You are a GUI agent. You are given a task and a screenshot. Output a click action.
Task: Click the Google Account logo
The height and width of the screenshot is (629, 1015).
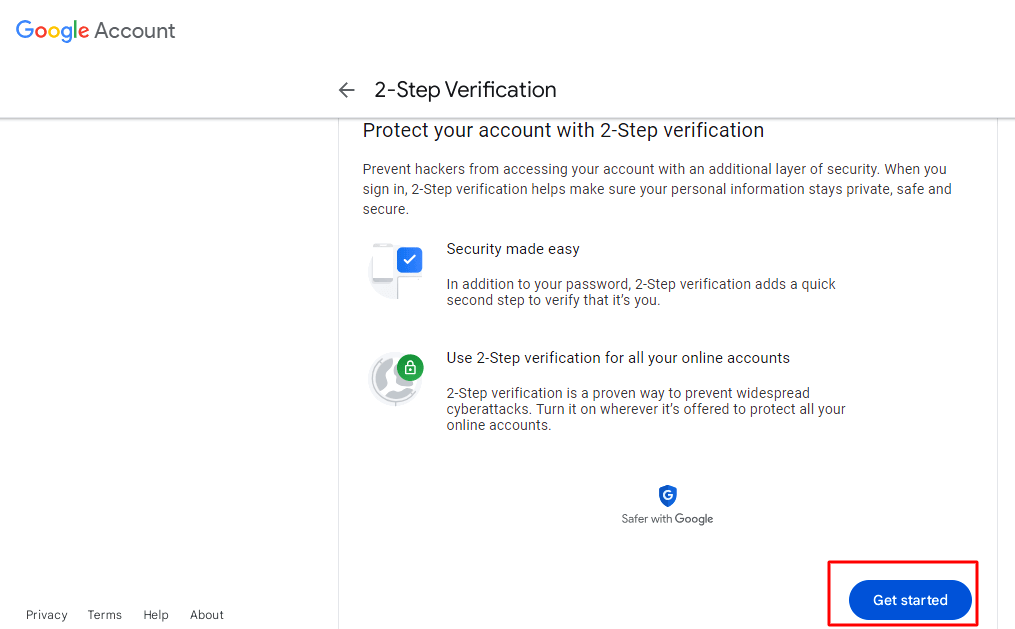(96, 31)
